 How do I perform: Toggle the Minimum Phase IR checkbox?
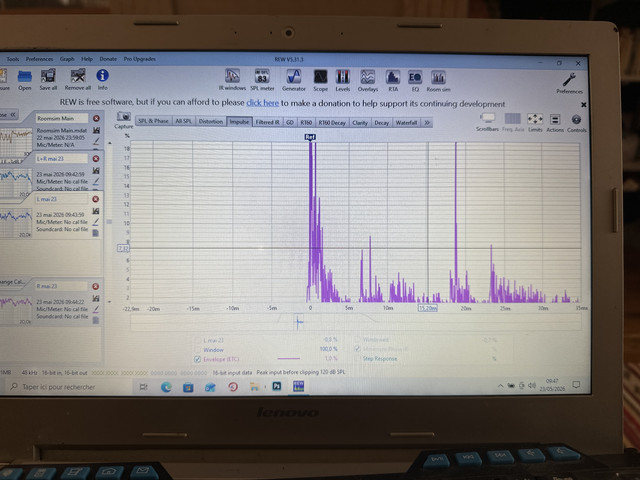click(357, 349)
